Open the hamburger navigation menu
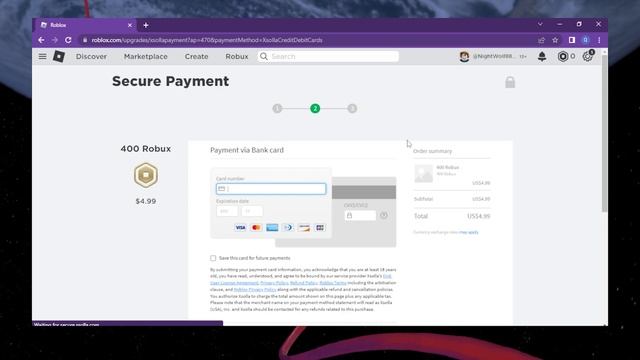This screenshot has height=360, width=640. click(x=42, y=56)
